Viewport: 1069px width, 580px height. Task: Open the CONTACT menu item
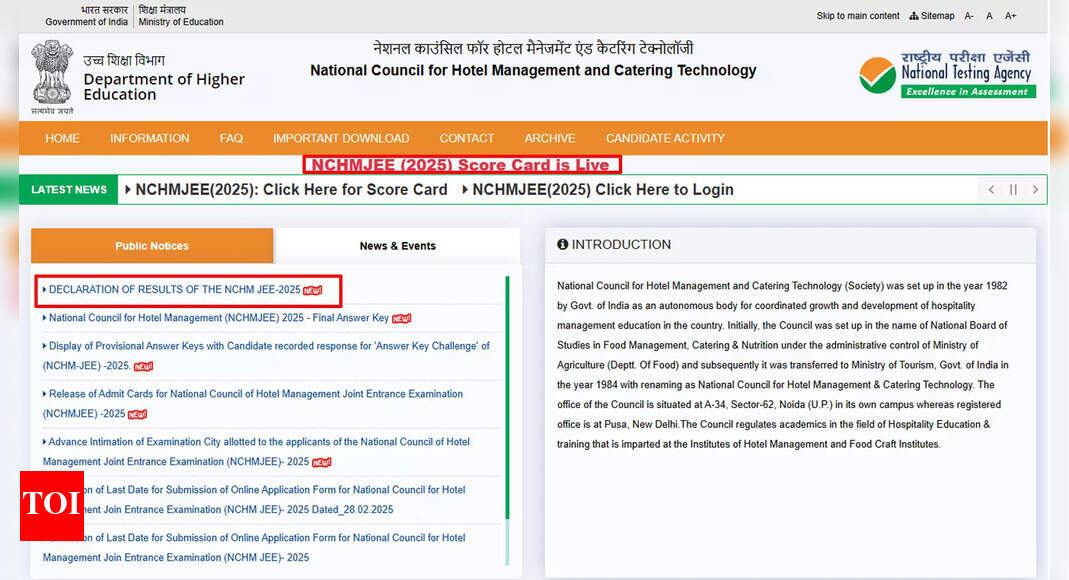coord(466,138)
